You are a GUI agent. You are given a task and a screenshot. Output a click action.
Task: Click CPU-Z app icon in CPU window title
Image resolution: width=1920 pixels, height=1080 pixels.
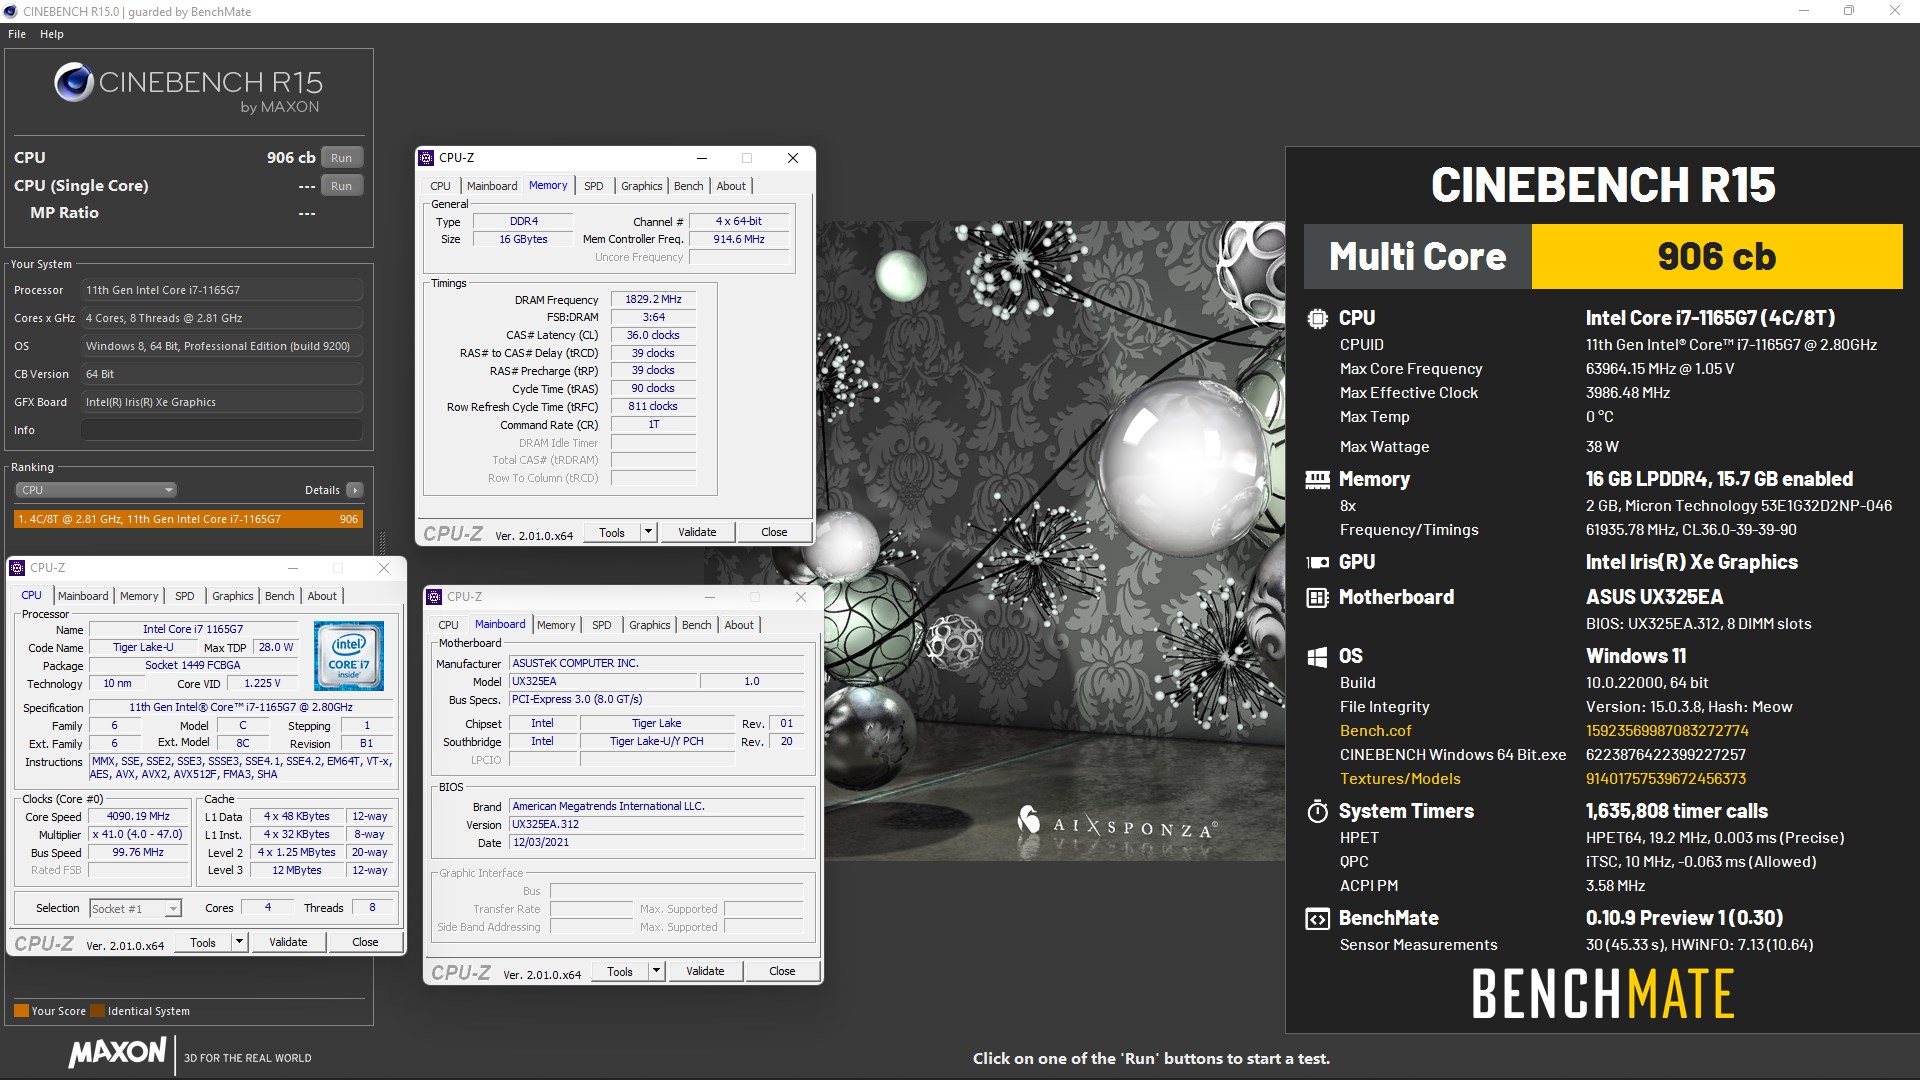click(17, 568)
